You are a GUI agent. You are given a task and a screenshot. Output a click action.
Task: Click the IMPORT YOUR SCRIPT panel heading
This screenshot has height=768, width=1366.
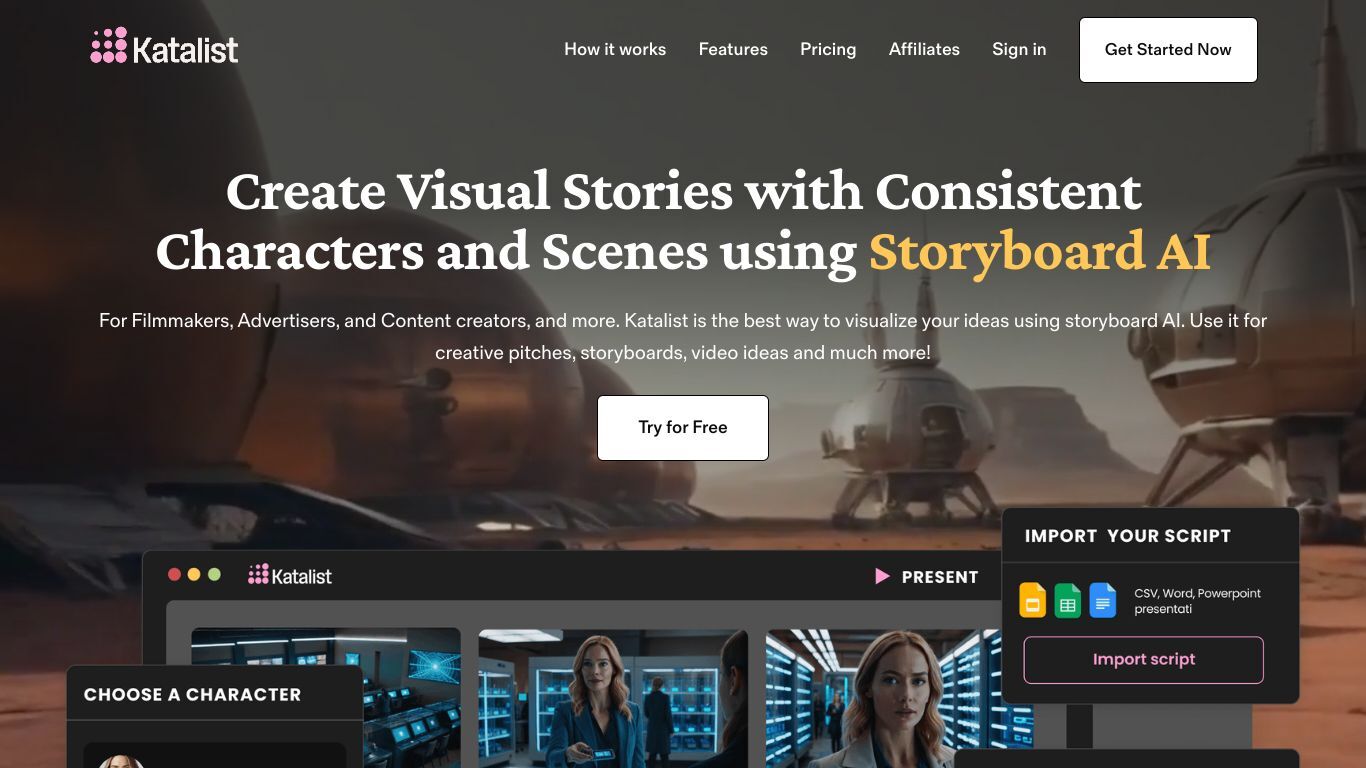click(x=1128, y=536)
